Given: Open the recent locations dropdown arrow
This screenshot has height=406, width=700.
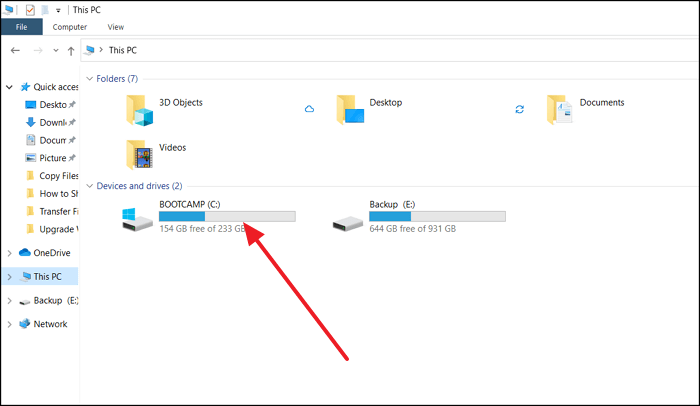Looking at the screenshot, I should click(x=55, y=49).
